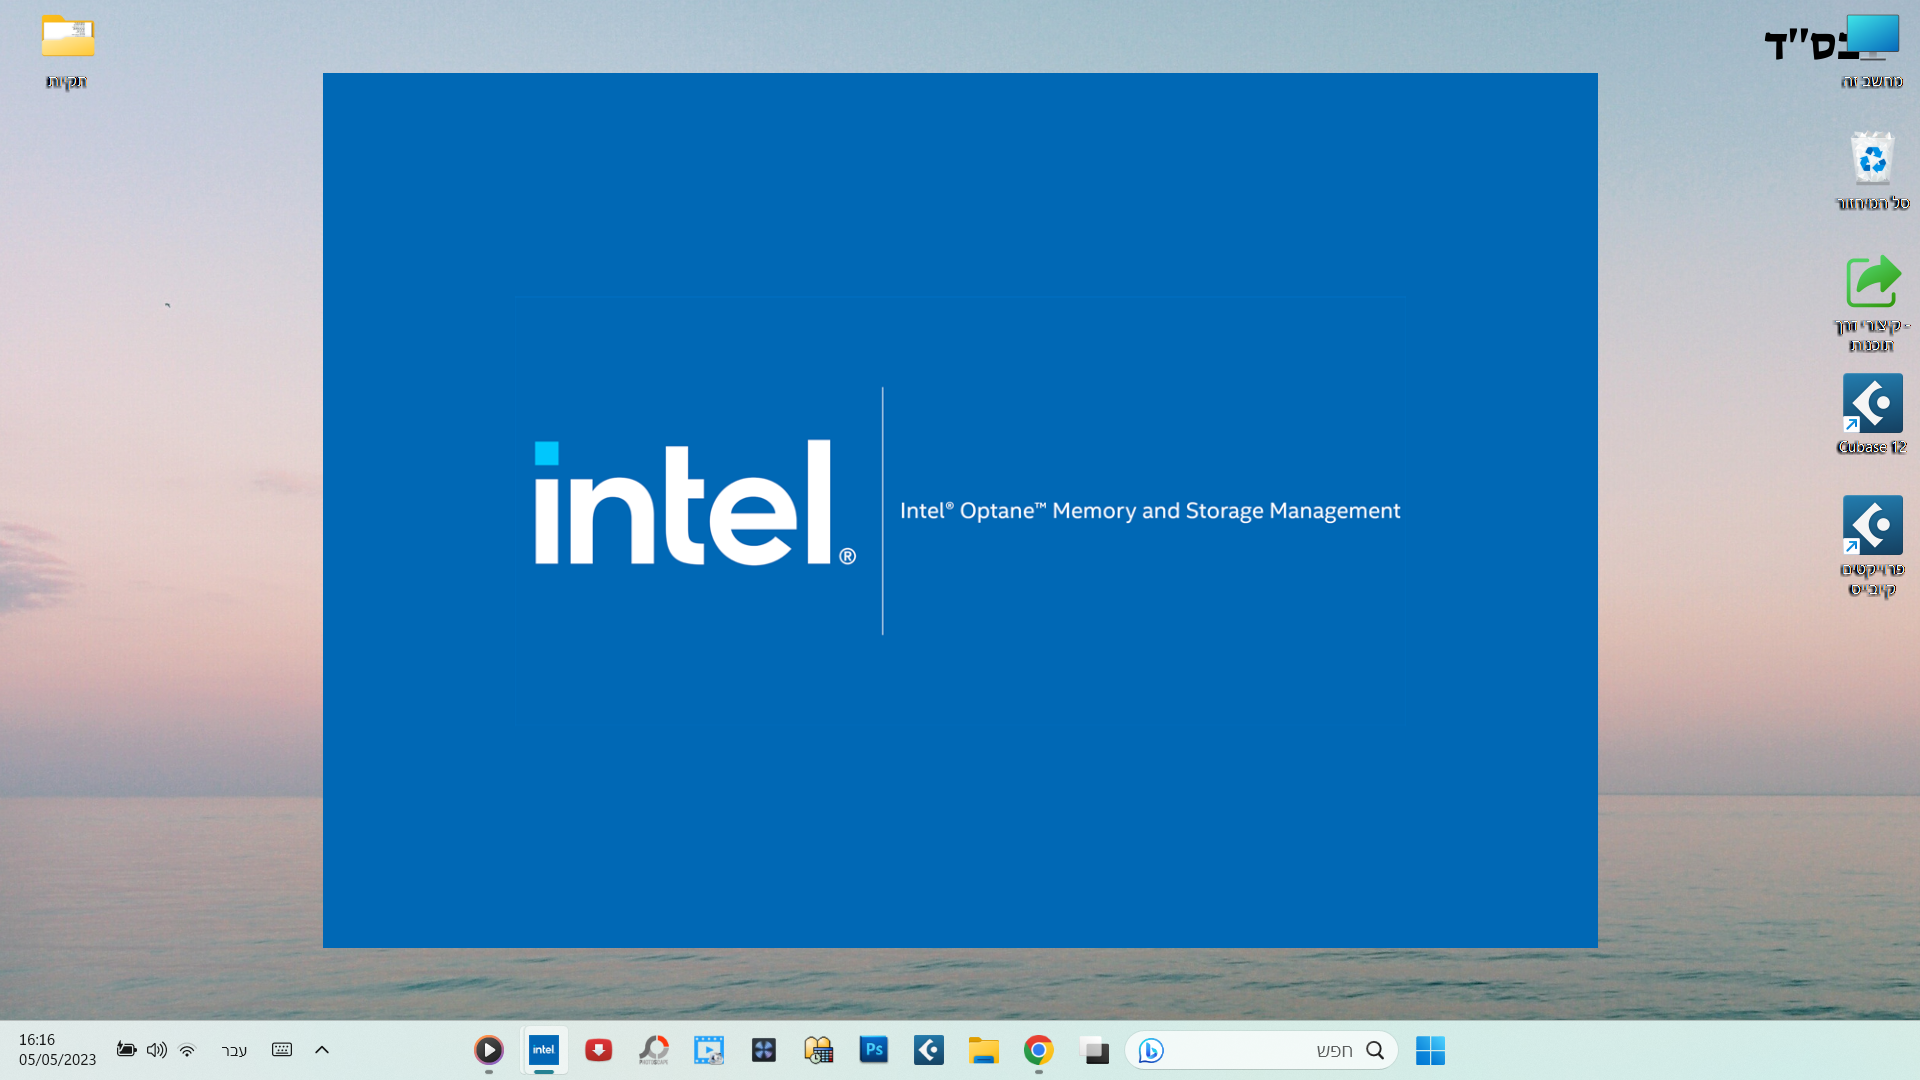Select the Cubase projects desktop shortcut
1920x1080 pixels.
[x=1872, y=546]
